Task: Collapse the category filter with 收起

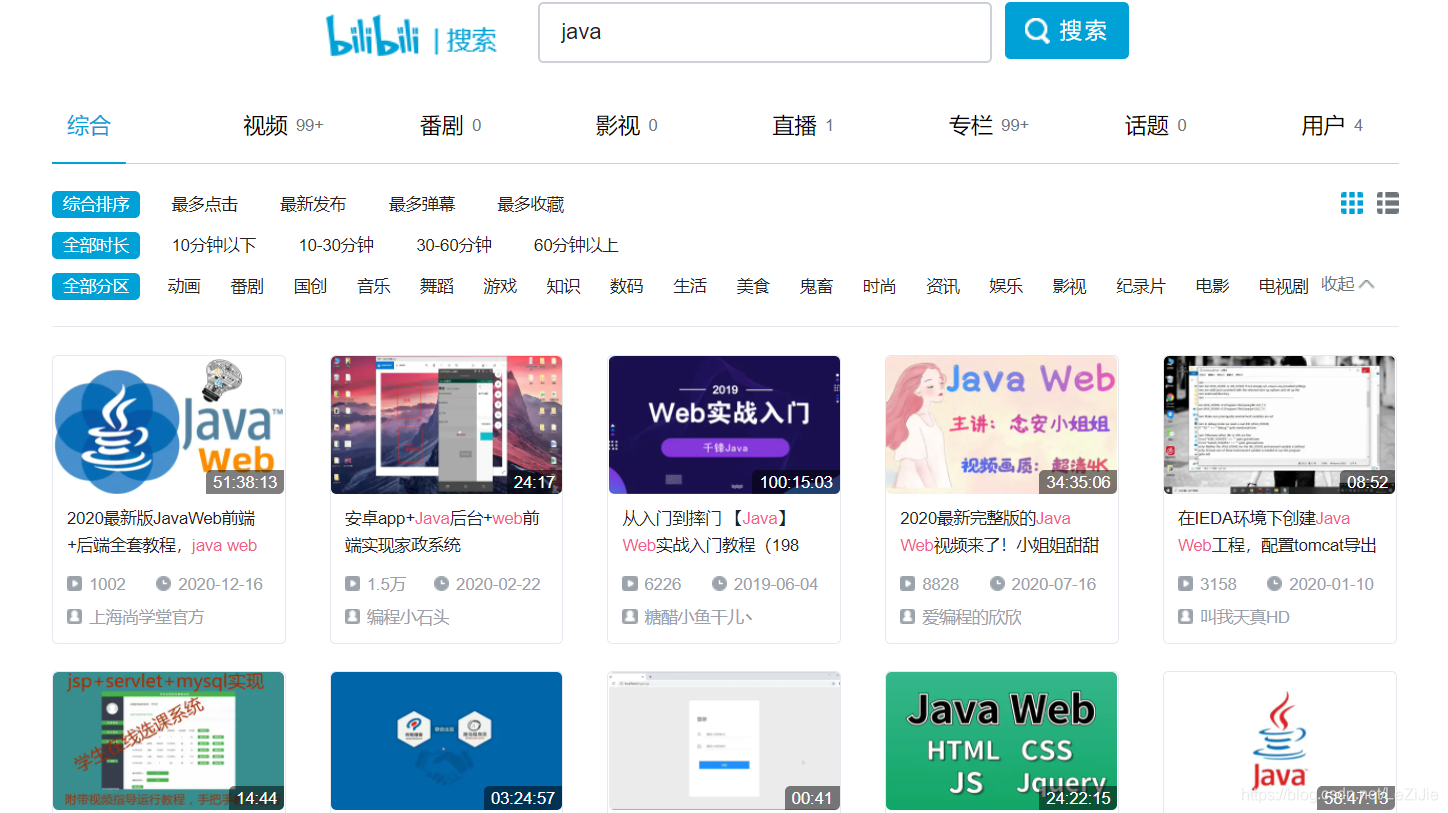Action: [x=1348, y=284]
